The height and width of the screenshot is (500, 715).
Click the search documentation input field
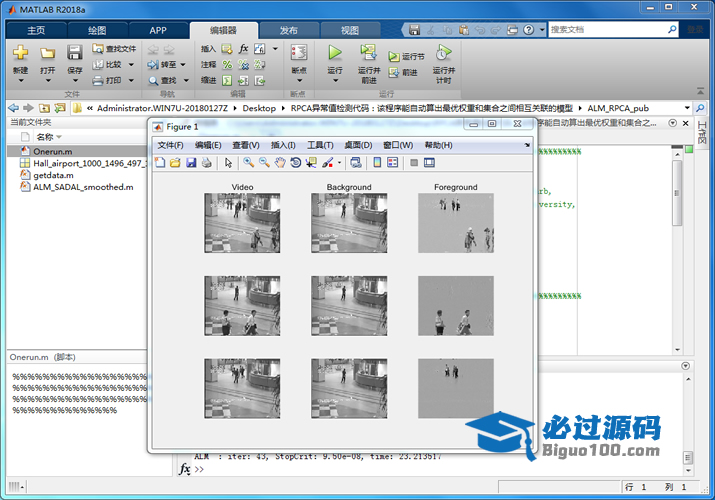(608, 30)
